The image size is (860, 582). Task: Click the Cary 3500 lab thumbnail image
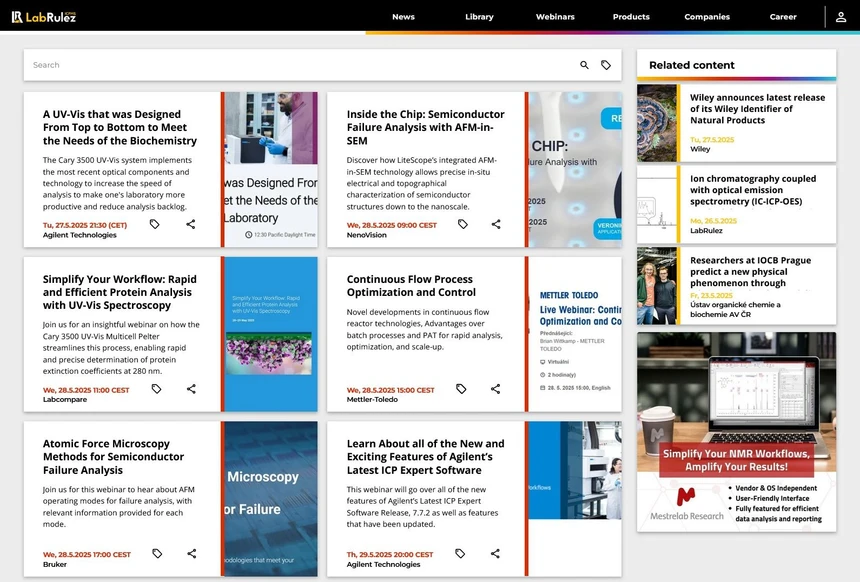pyautogui.click(x=271, y=169)
